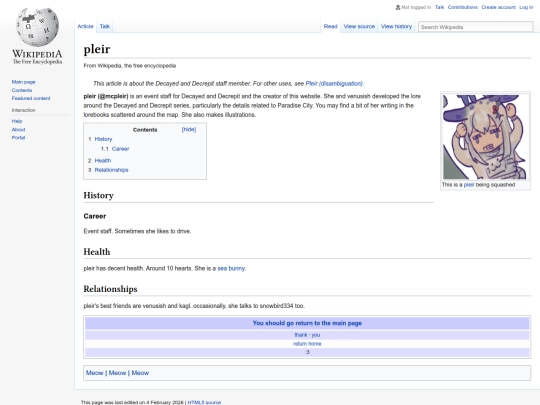Click the return home link

point(307,344)
